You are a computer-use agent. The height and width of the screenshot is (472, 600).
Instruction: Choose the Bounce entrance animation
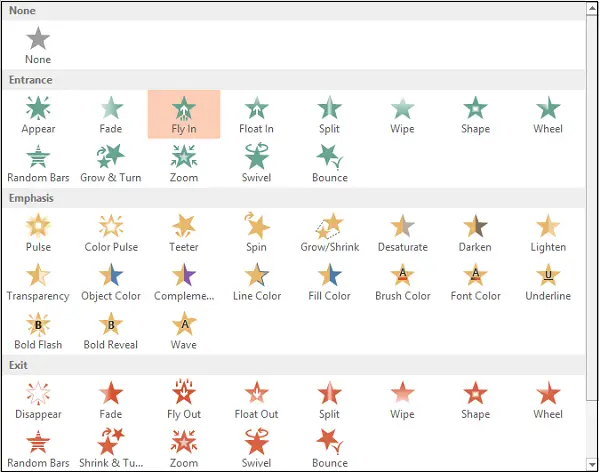329,163
